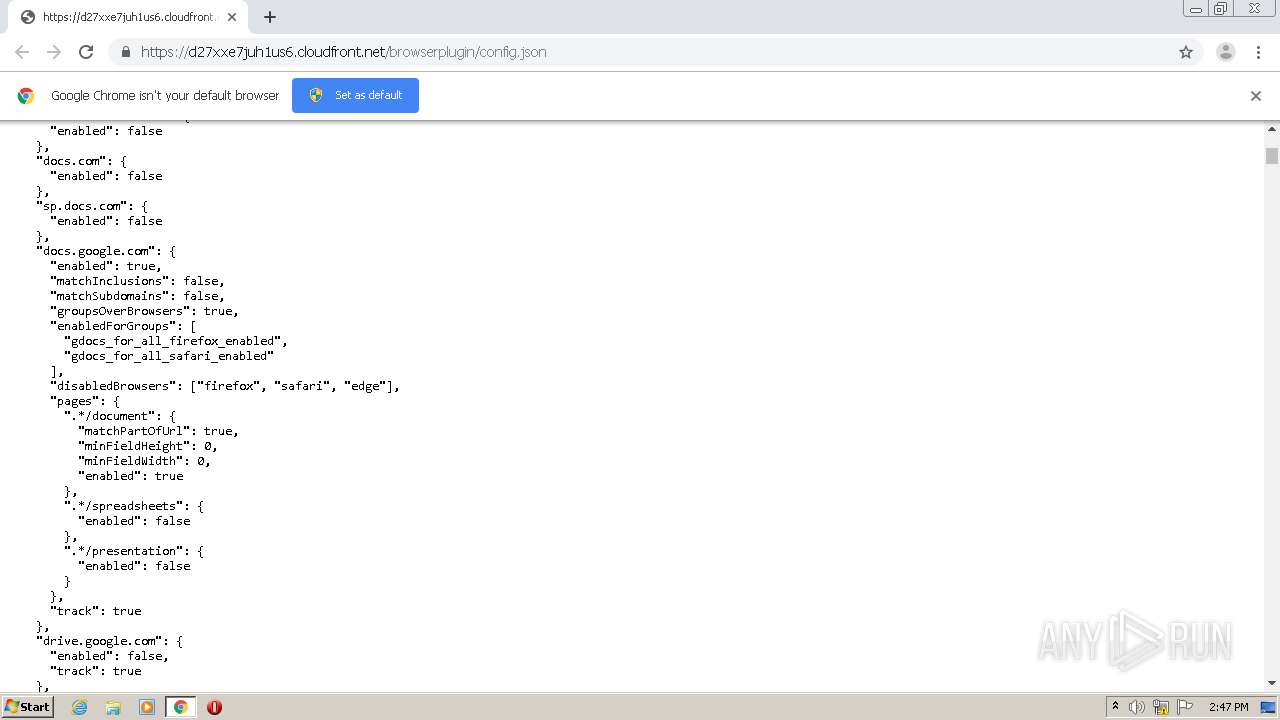The height and width of the screenshot is (720, 1280).
Task: Click the browser back arrow
Action: tap(22, 52)
